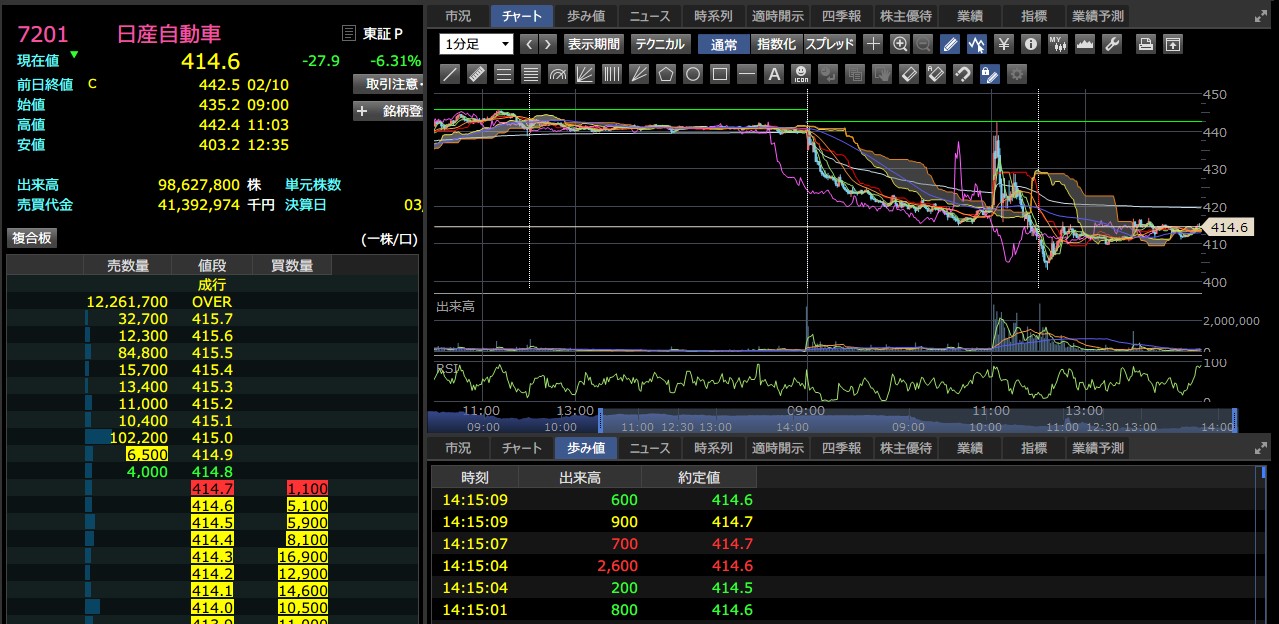Screen dimensions: 1279x624
Task: Zoom in on the chart
Action: pyautogui.click(x=899, y=44)
